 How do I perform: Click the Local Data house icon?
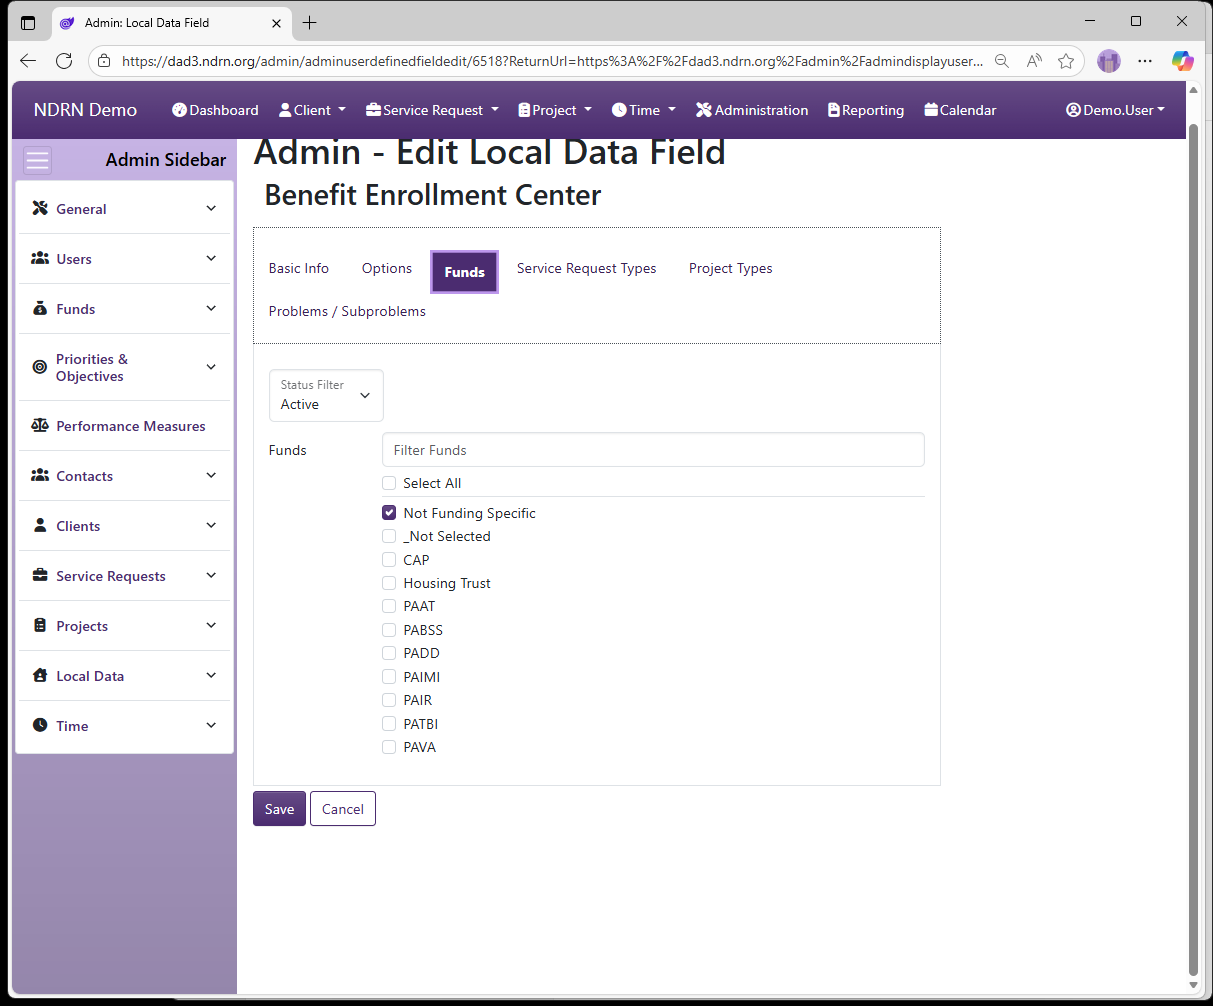(40, 675)
